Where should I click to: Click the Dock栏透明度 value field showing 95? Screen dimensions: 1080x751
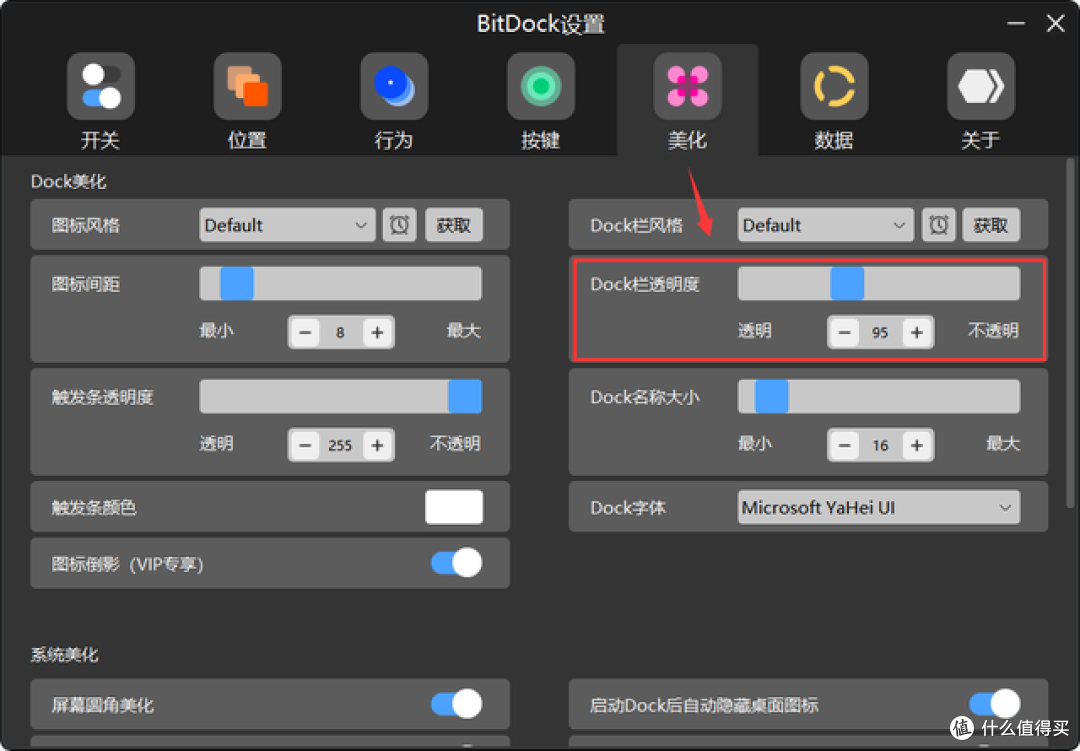[x=880, y=332]
